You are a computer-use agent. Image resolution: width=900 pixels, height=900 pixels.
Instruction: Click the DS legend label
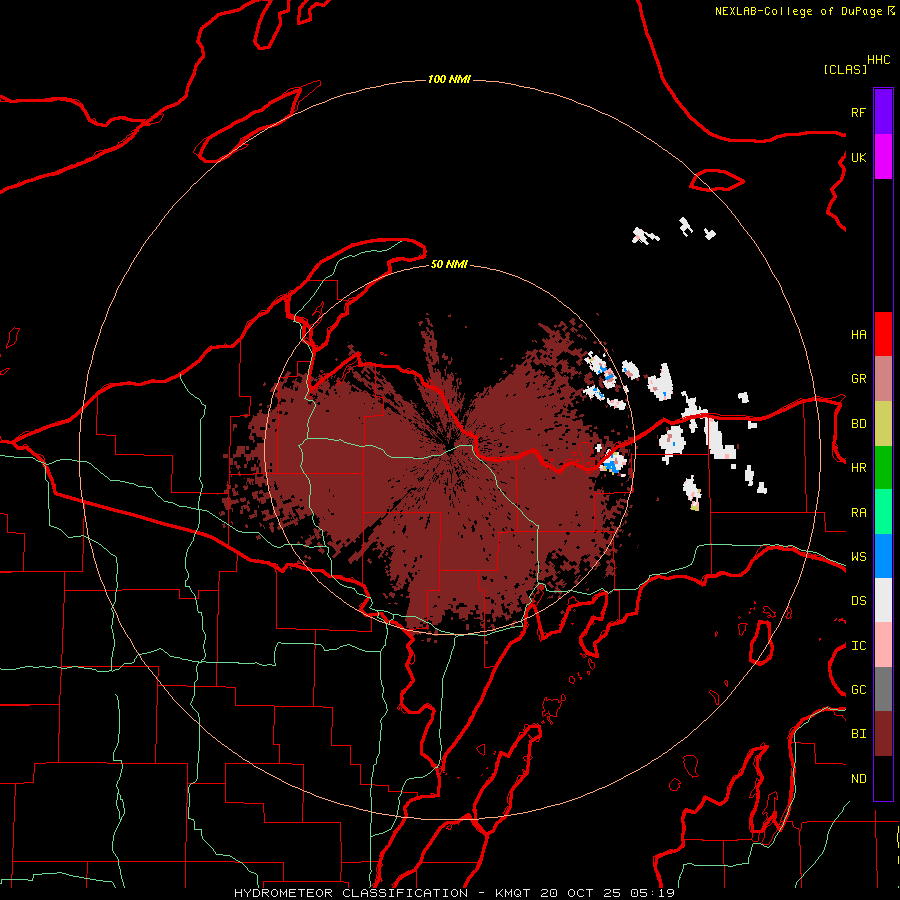click(858, 601)
